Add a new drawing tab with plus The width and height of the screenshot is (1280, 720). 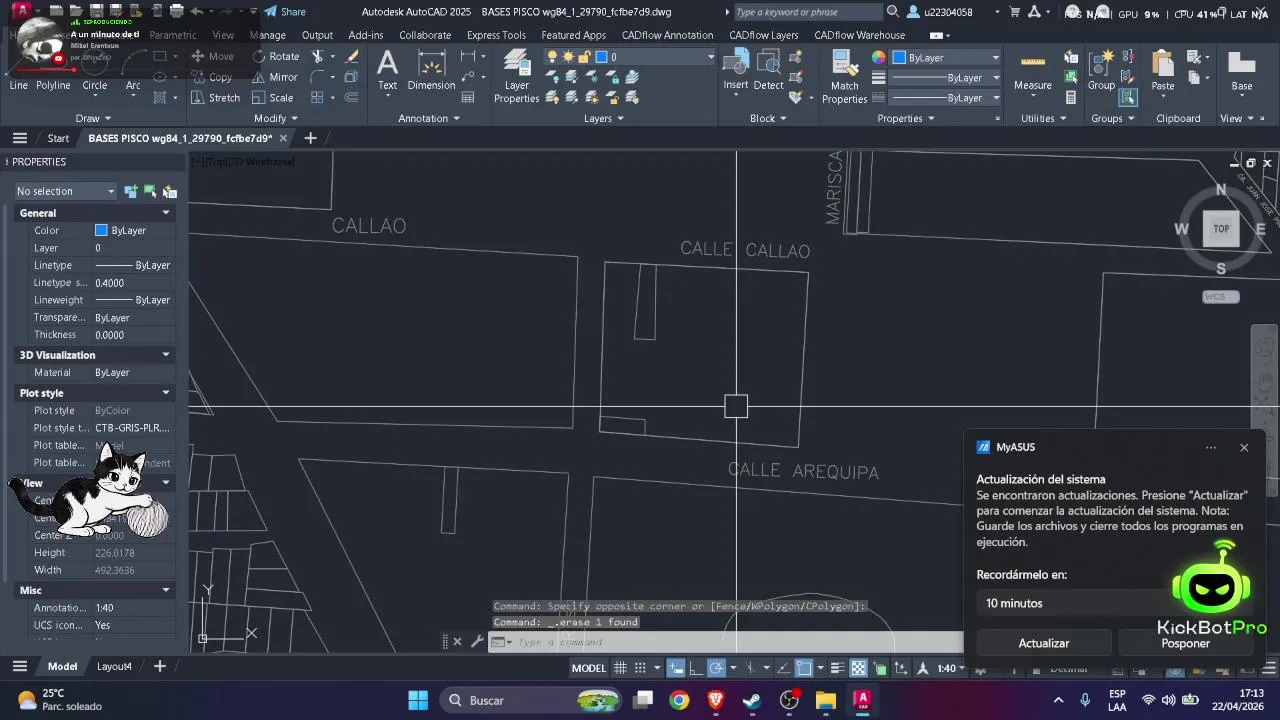point(310,138)
